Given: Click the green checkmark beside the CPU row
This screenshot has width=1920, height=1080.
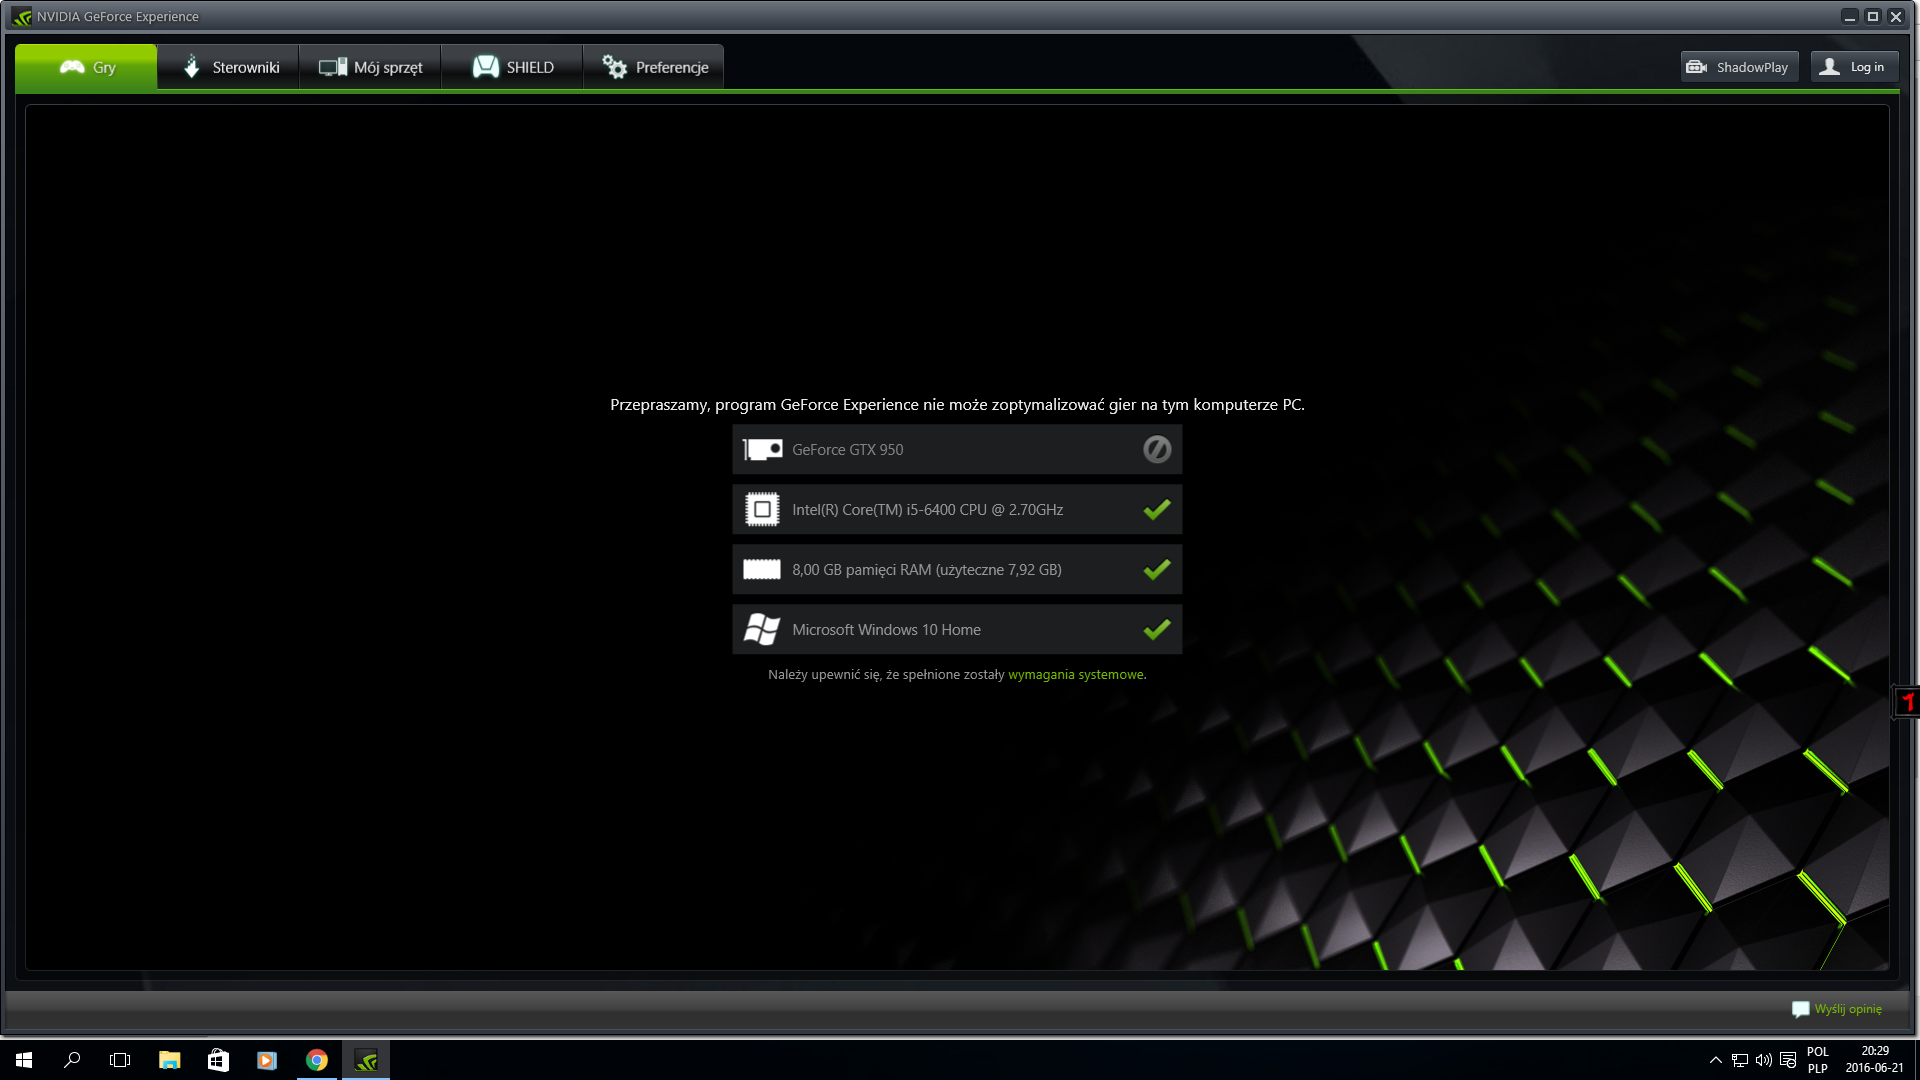Looking at the screenshot, I should [1157, 510].
